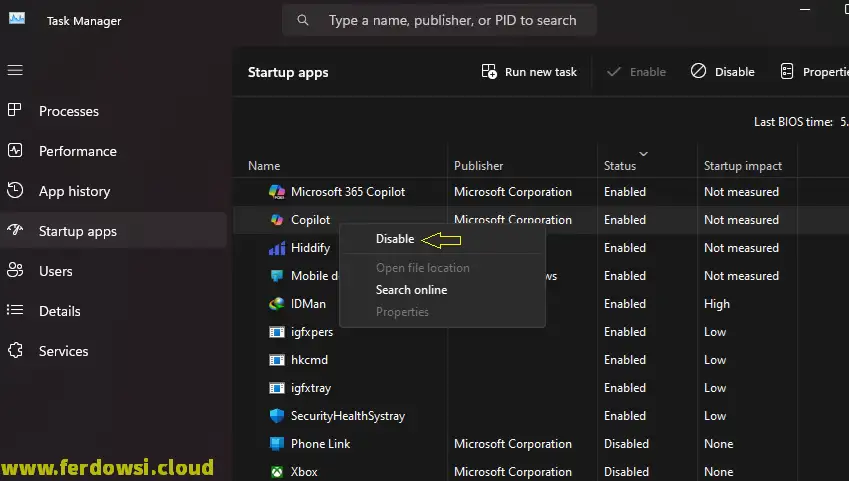The height and width of the screenshot is (481, 849).
Task: Click the Processes sidebar icon
Action: click(15, 110)
